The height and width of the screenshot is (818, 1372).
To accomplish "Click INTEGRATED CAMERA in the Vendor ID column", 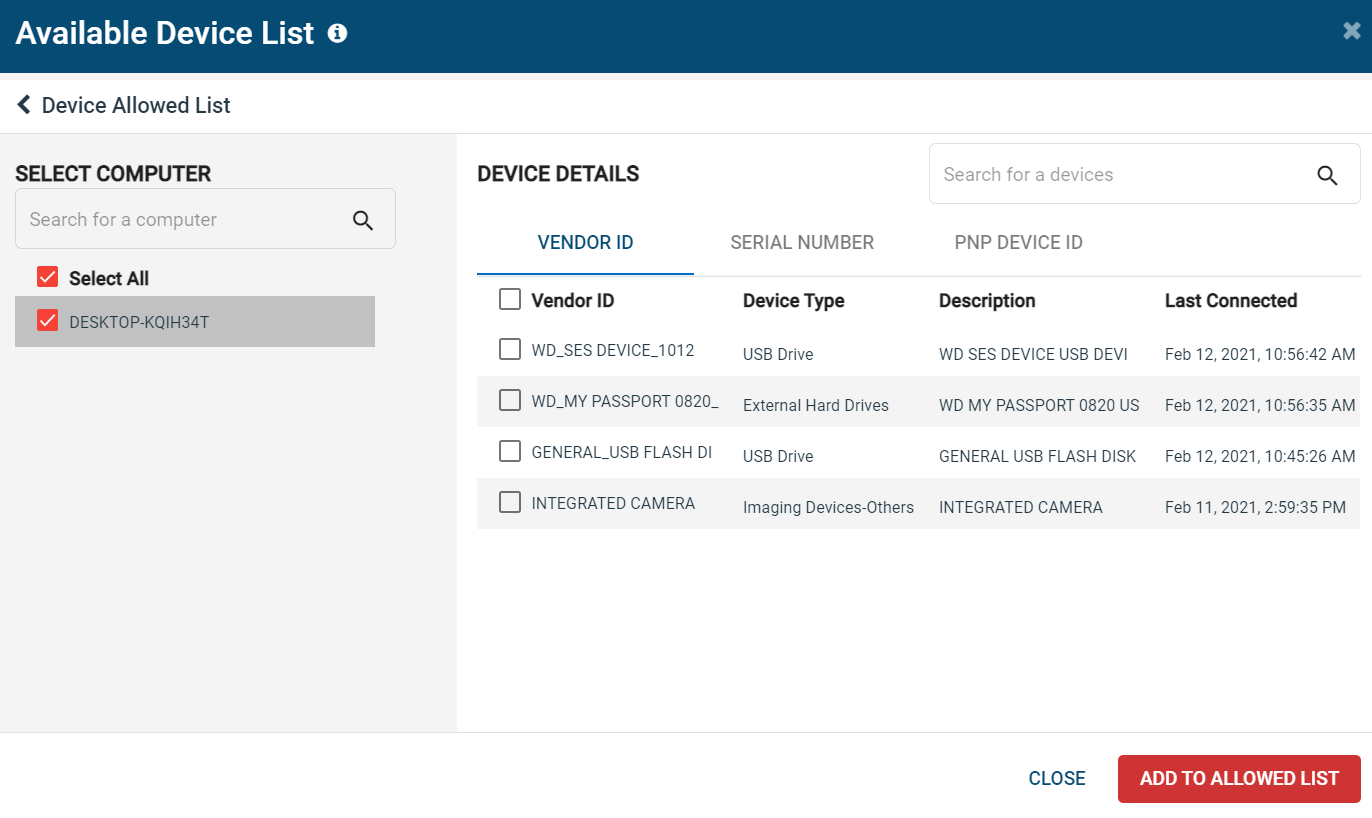I will click(613, 503).
